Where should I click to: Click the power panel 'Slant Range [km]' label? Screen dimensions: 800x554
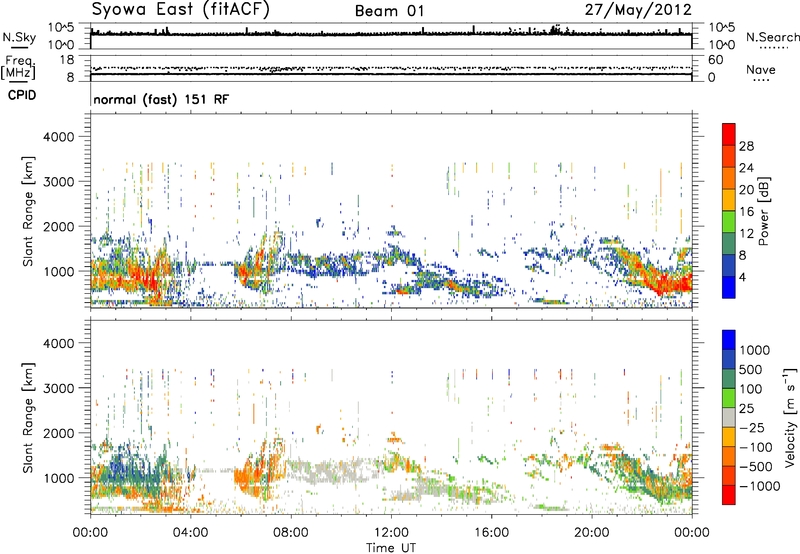pyautogui.click(x=28, y=211)
